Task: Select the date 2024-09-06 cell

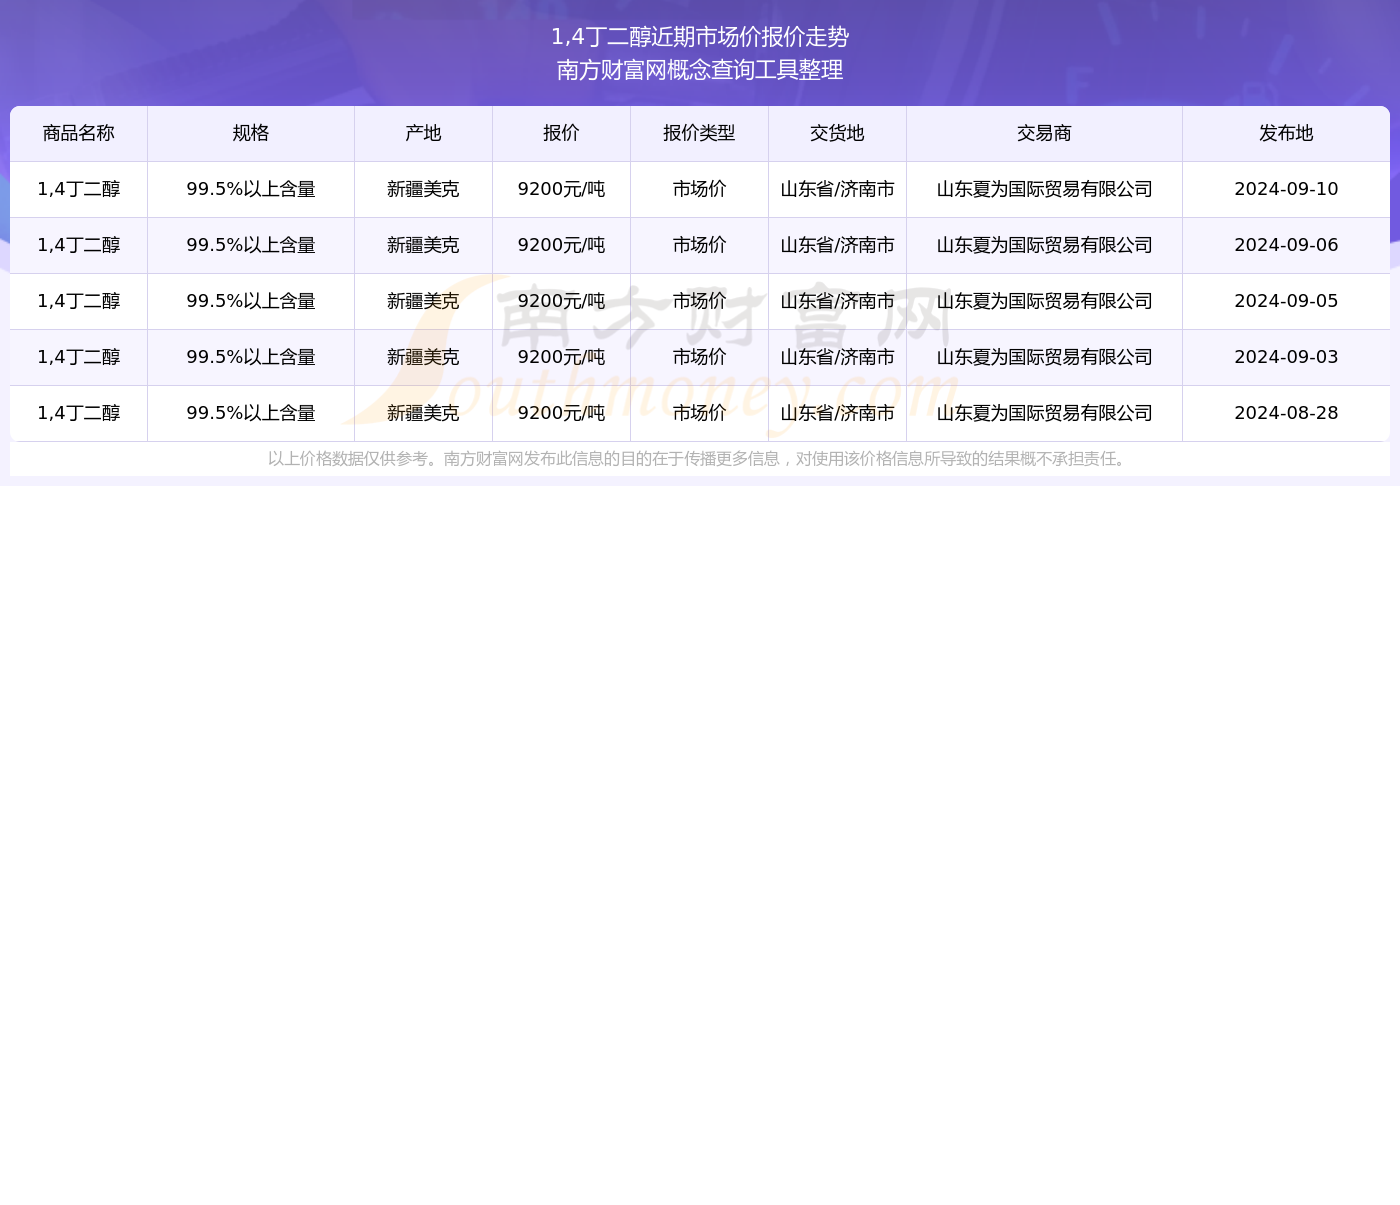Action: pyautogui.click(x=1286, y=245)
